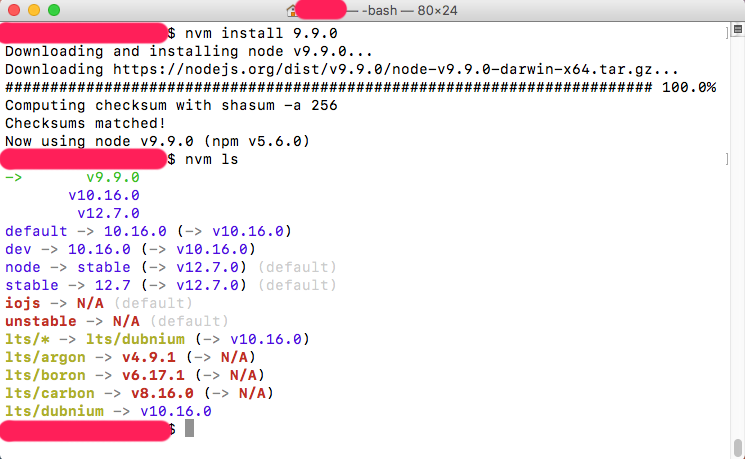745x459 pixels.
Task: Click the "Downloading and installing node v9.9.0..." line
Action: coord(189,51)
